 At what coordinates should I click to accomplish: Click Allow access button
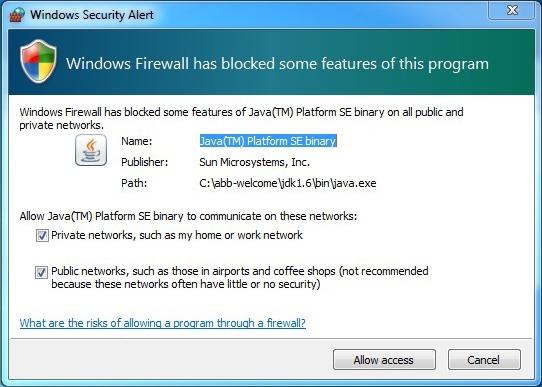tap(384, 360)
